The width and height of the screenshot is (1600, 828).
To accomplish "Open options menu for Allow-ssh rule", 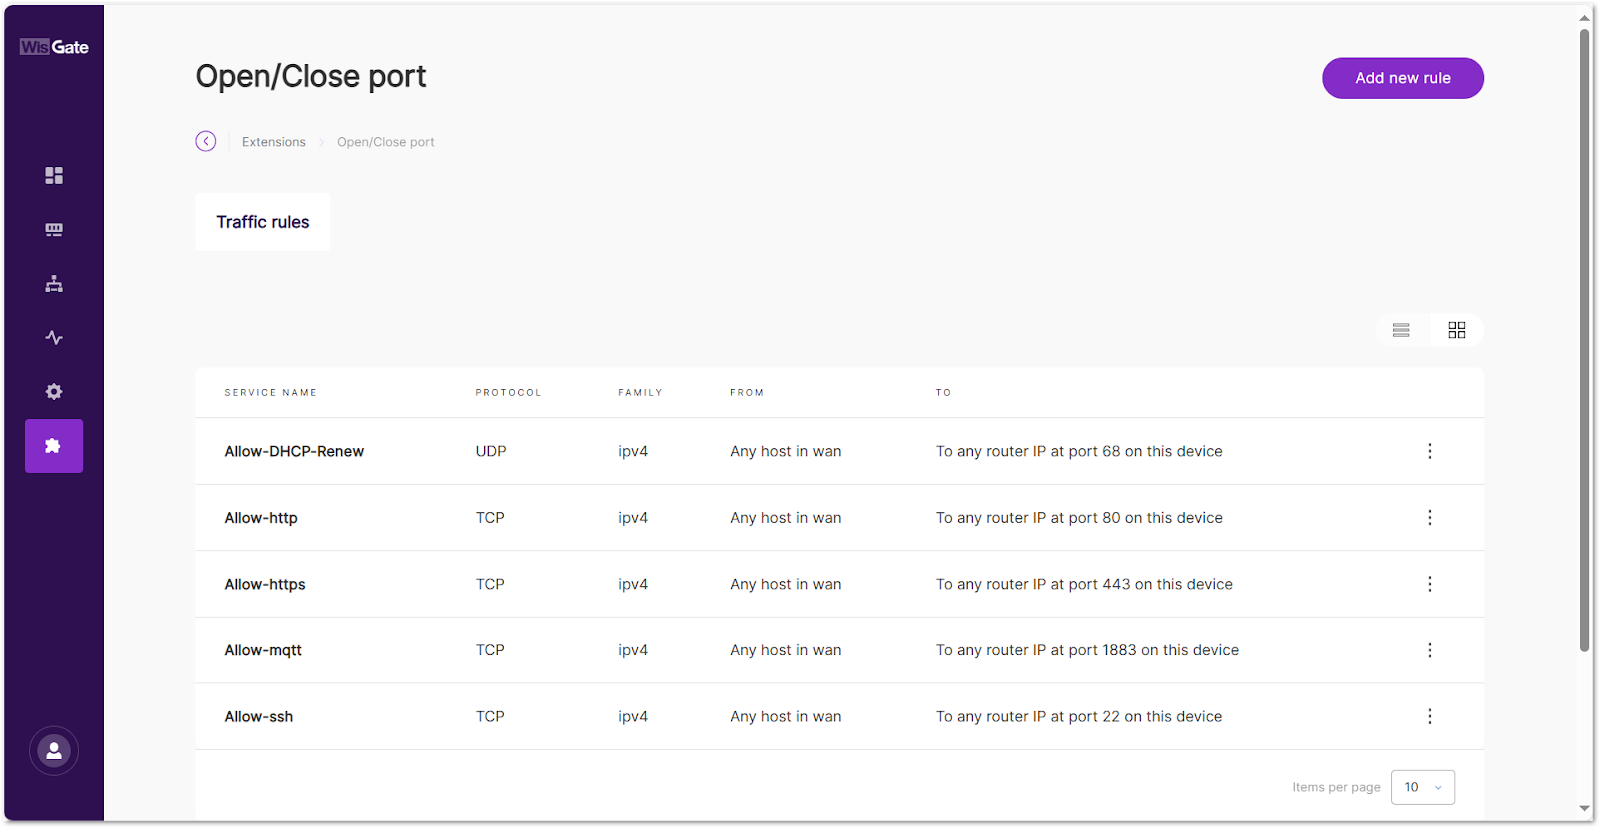I will click(1430, 716).
